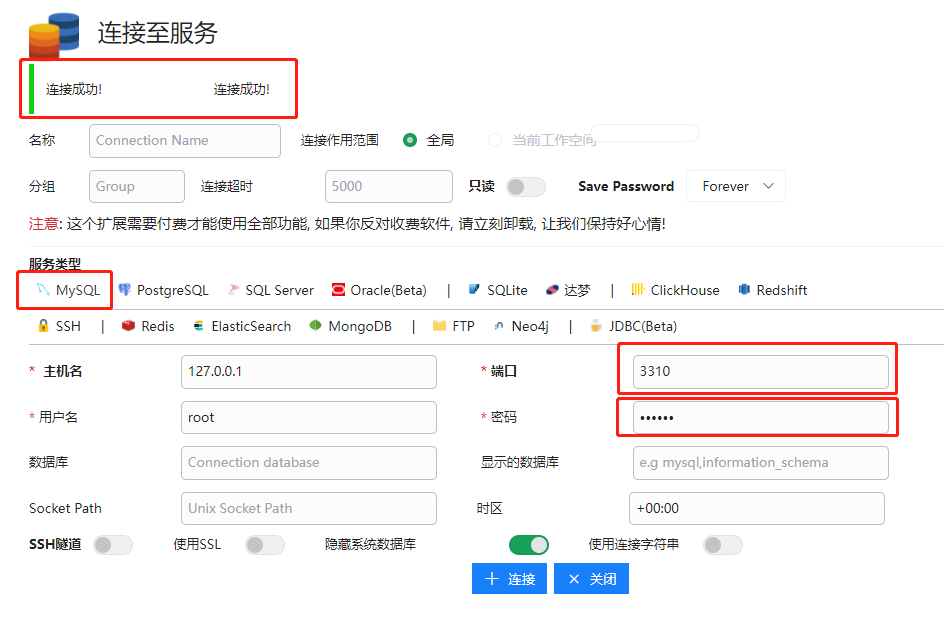Focus the 显示的数据库 input field
944x622 pixels.
tap(760, 462)
